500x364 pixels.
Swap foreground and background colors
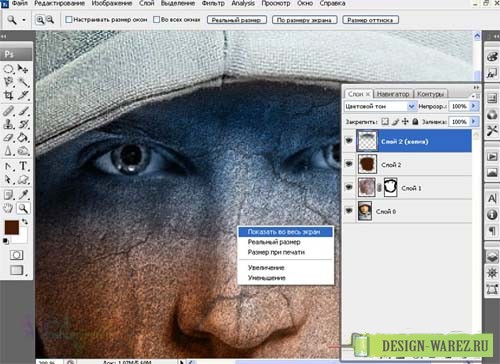click(25, 221)
